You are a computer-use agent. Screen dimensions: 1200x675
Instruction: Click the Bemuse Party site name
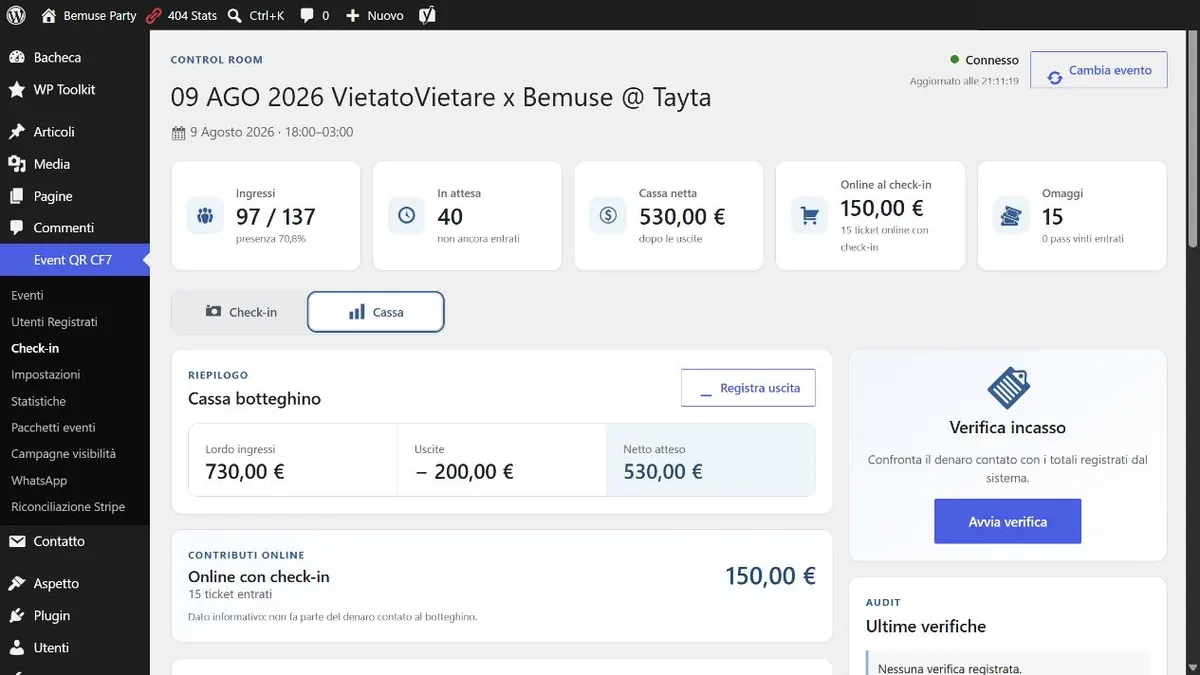[x=100, y=15]
